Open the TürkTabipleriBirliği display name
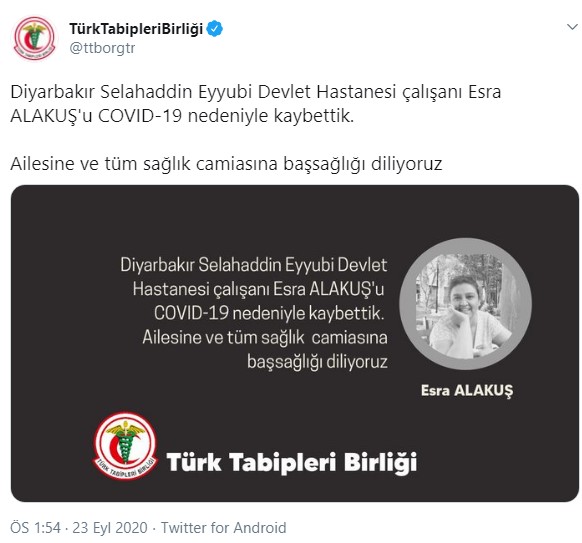Screen dimensions: 582x543 click(x=136, y=29)
